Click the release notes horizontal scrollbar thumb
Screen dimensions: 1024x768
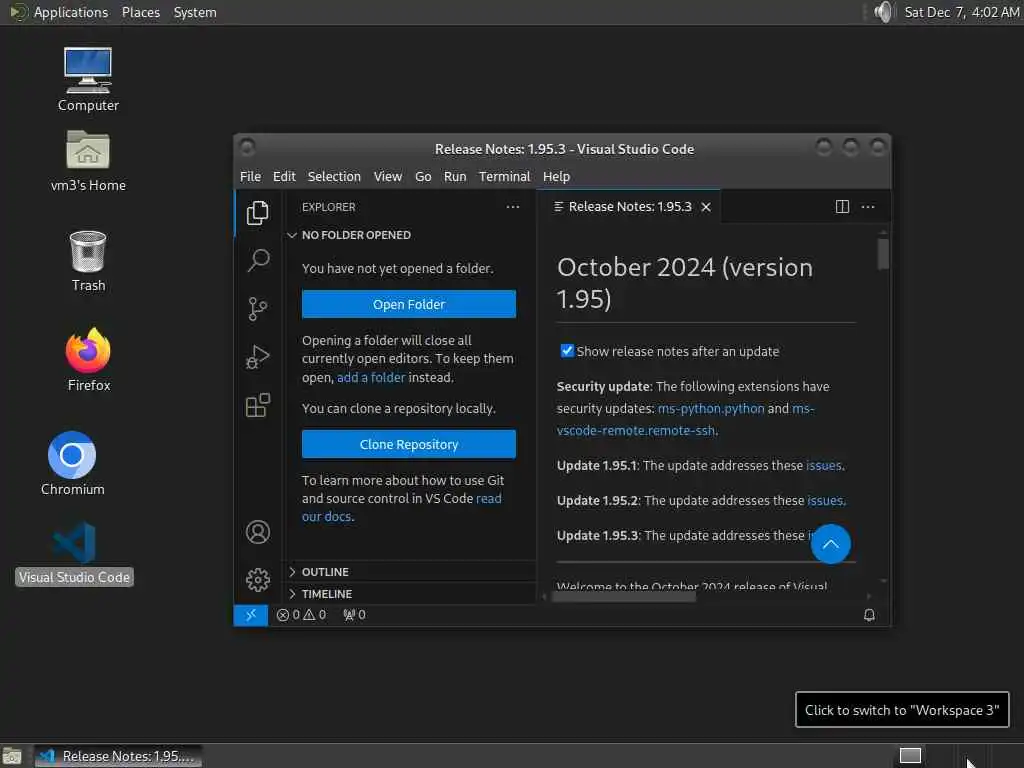tap(624, 596)
